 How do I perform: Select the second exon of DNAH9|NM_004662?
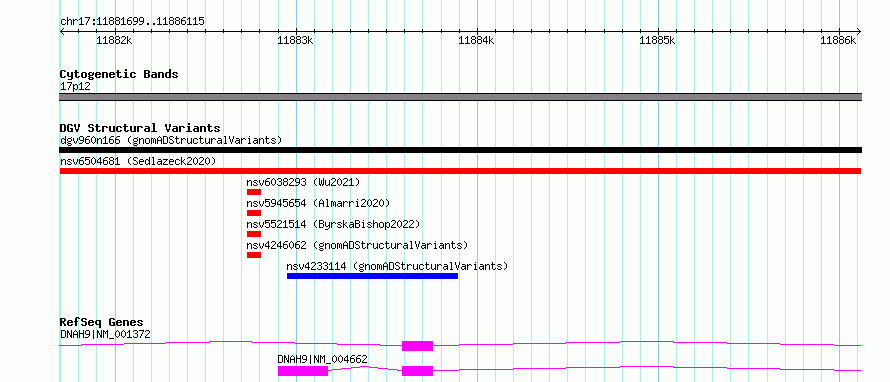click(417, 371)
